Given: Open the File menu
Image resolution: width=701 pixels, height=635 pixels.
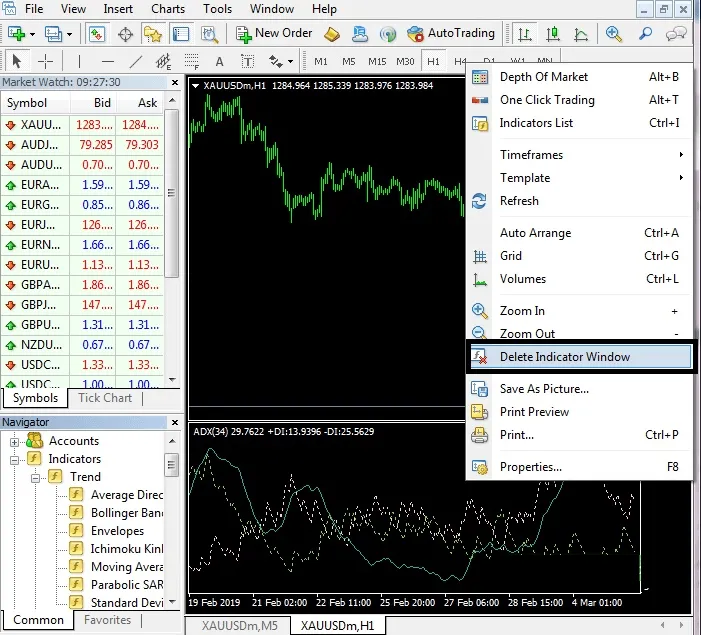Looking at the screenshot, I should 34,9.
